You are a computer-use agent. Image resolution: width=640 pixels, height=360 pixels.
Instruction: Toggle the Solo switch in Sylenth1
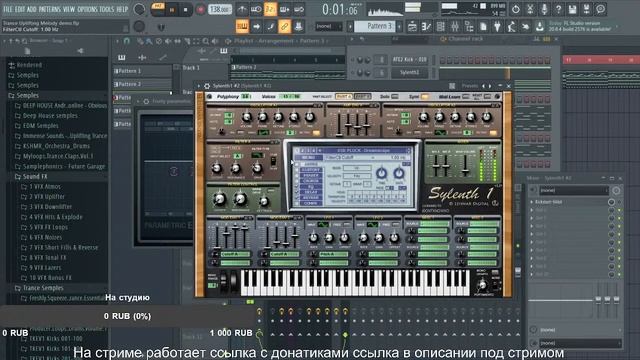395,97
